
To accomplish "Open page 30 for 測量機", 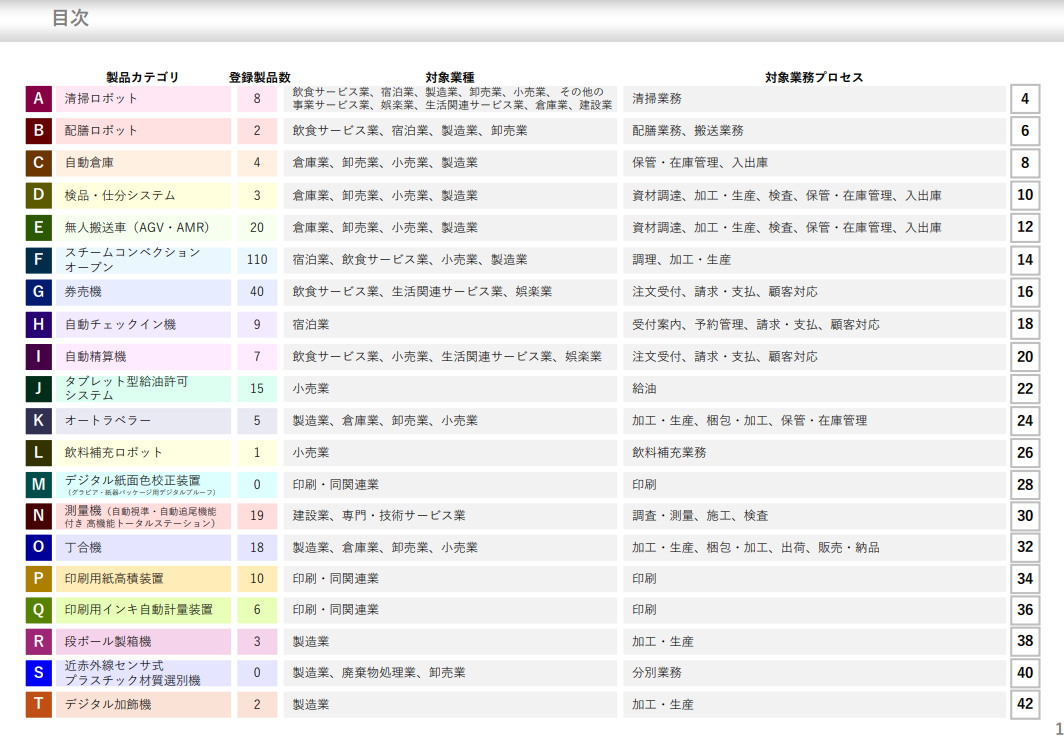I will coord(1025,516).
